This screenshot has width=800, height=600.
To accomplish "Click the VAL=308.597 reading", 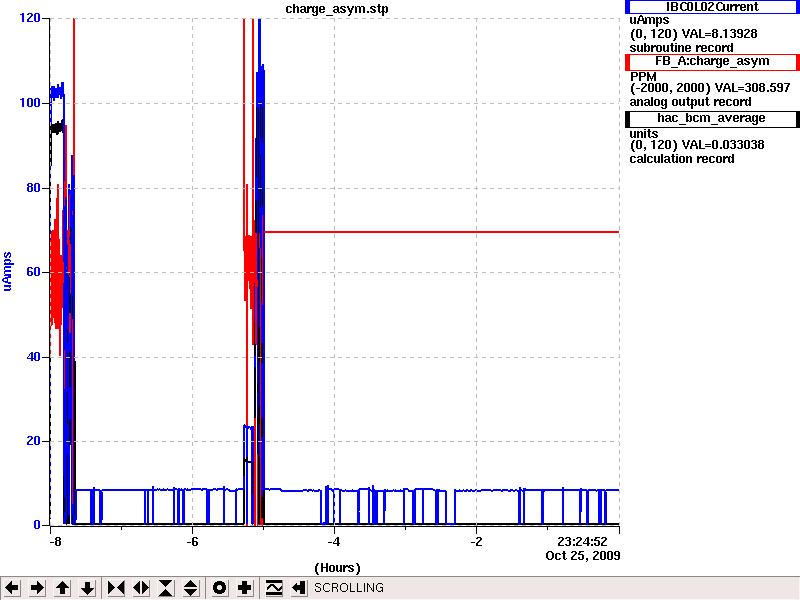I will (753, 88).
